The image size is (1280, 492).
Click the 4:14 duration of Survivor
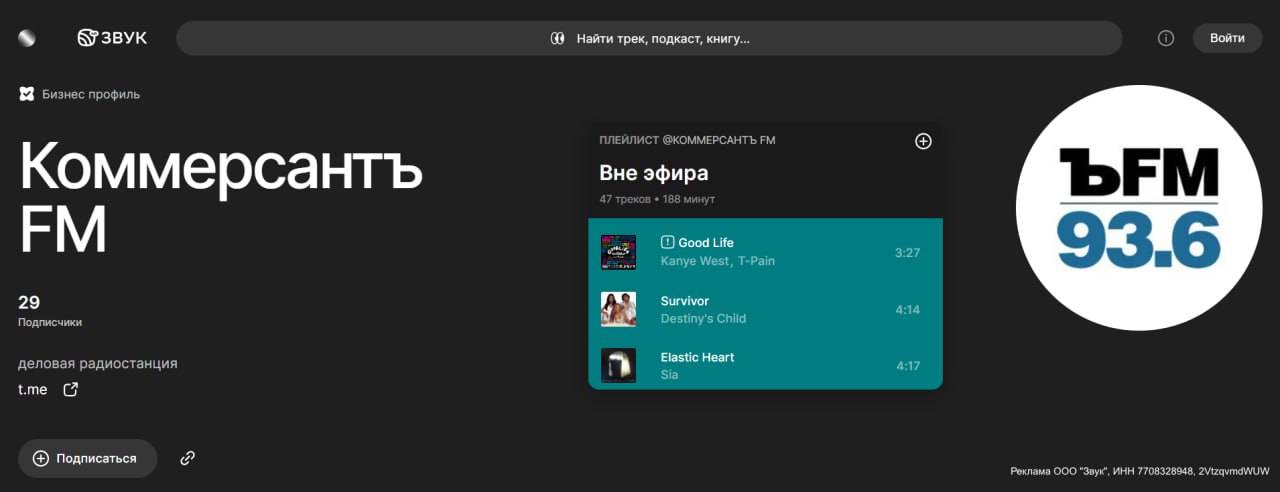tap(907, 310)
